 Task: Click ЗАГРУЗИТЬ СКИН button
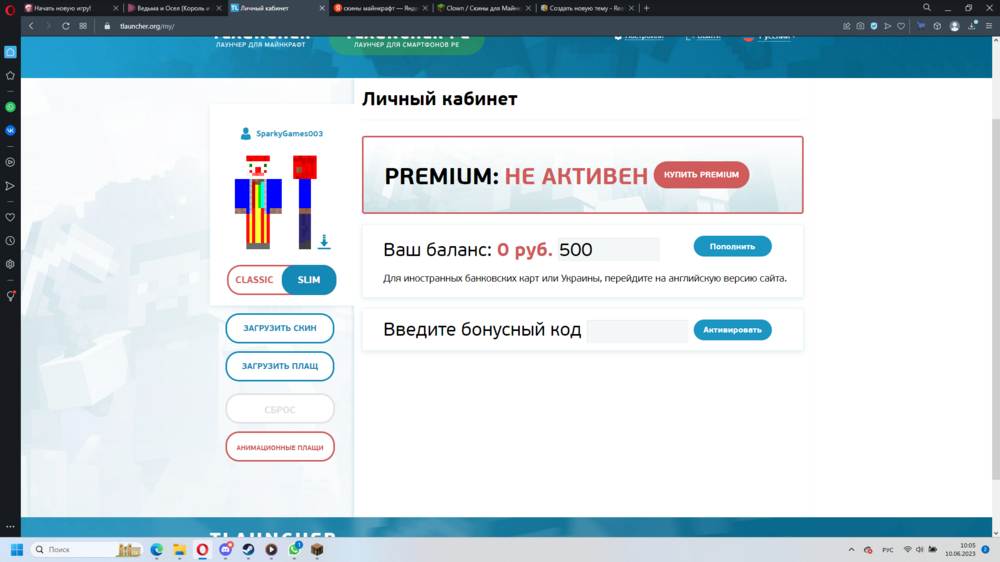click(279, 328)
